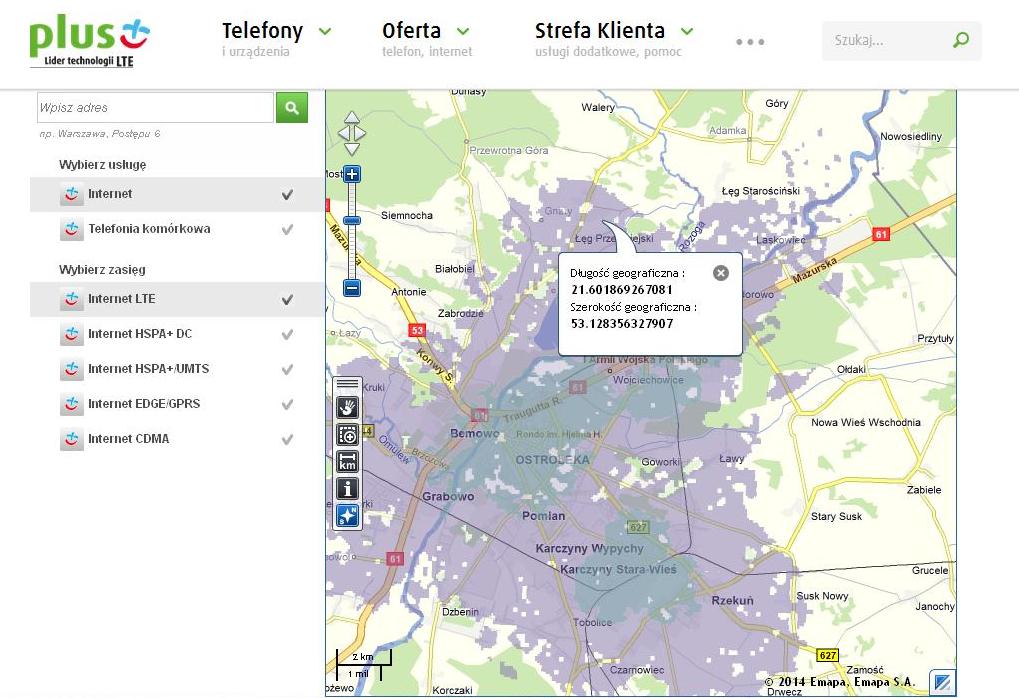1019x698 pixels.
Task: Click the green address search button
Action: tap(292, 107)
